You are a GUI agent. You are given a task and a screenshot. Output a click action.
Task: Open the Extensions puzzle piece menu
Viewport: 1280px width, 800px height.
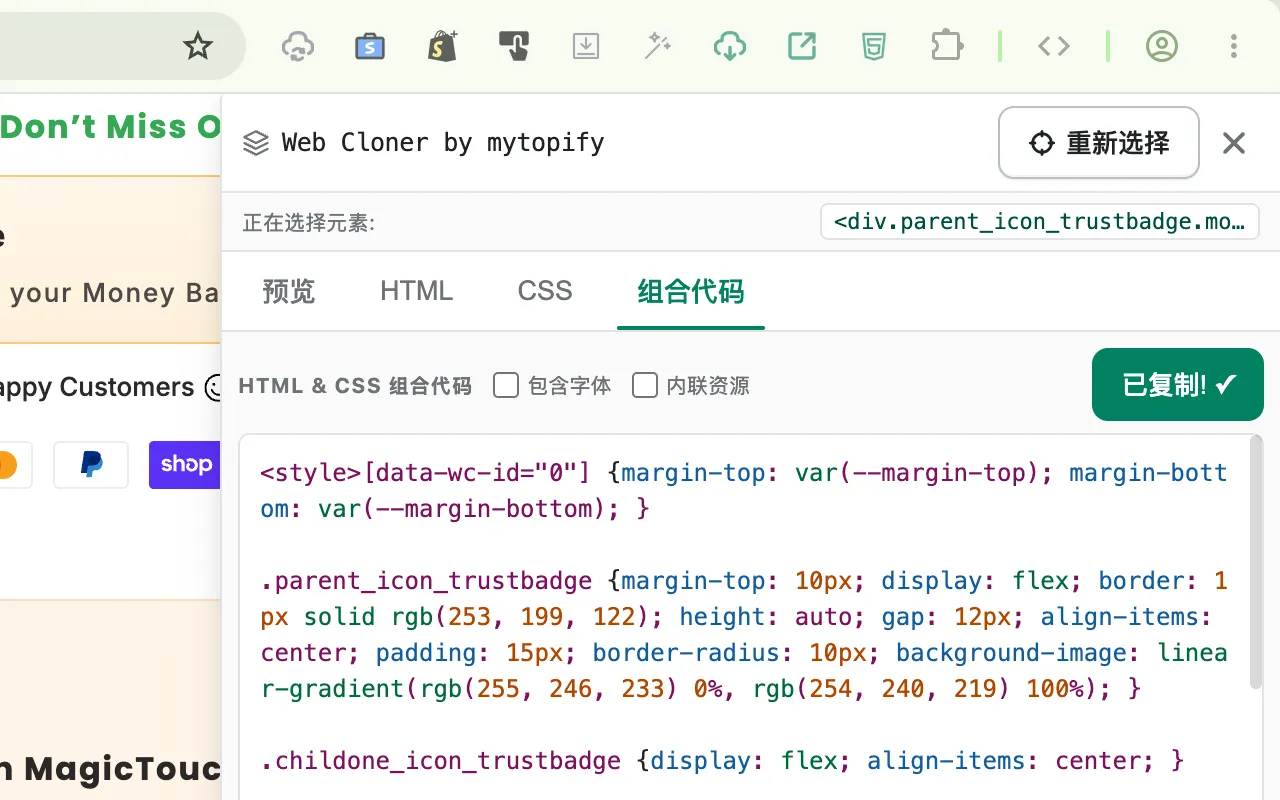click(x=946, y=46)
